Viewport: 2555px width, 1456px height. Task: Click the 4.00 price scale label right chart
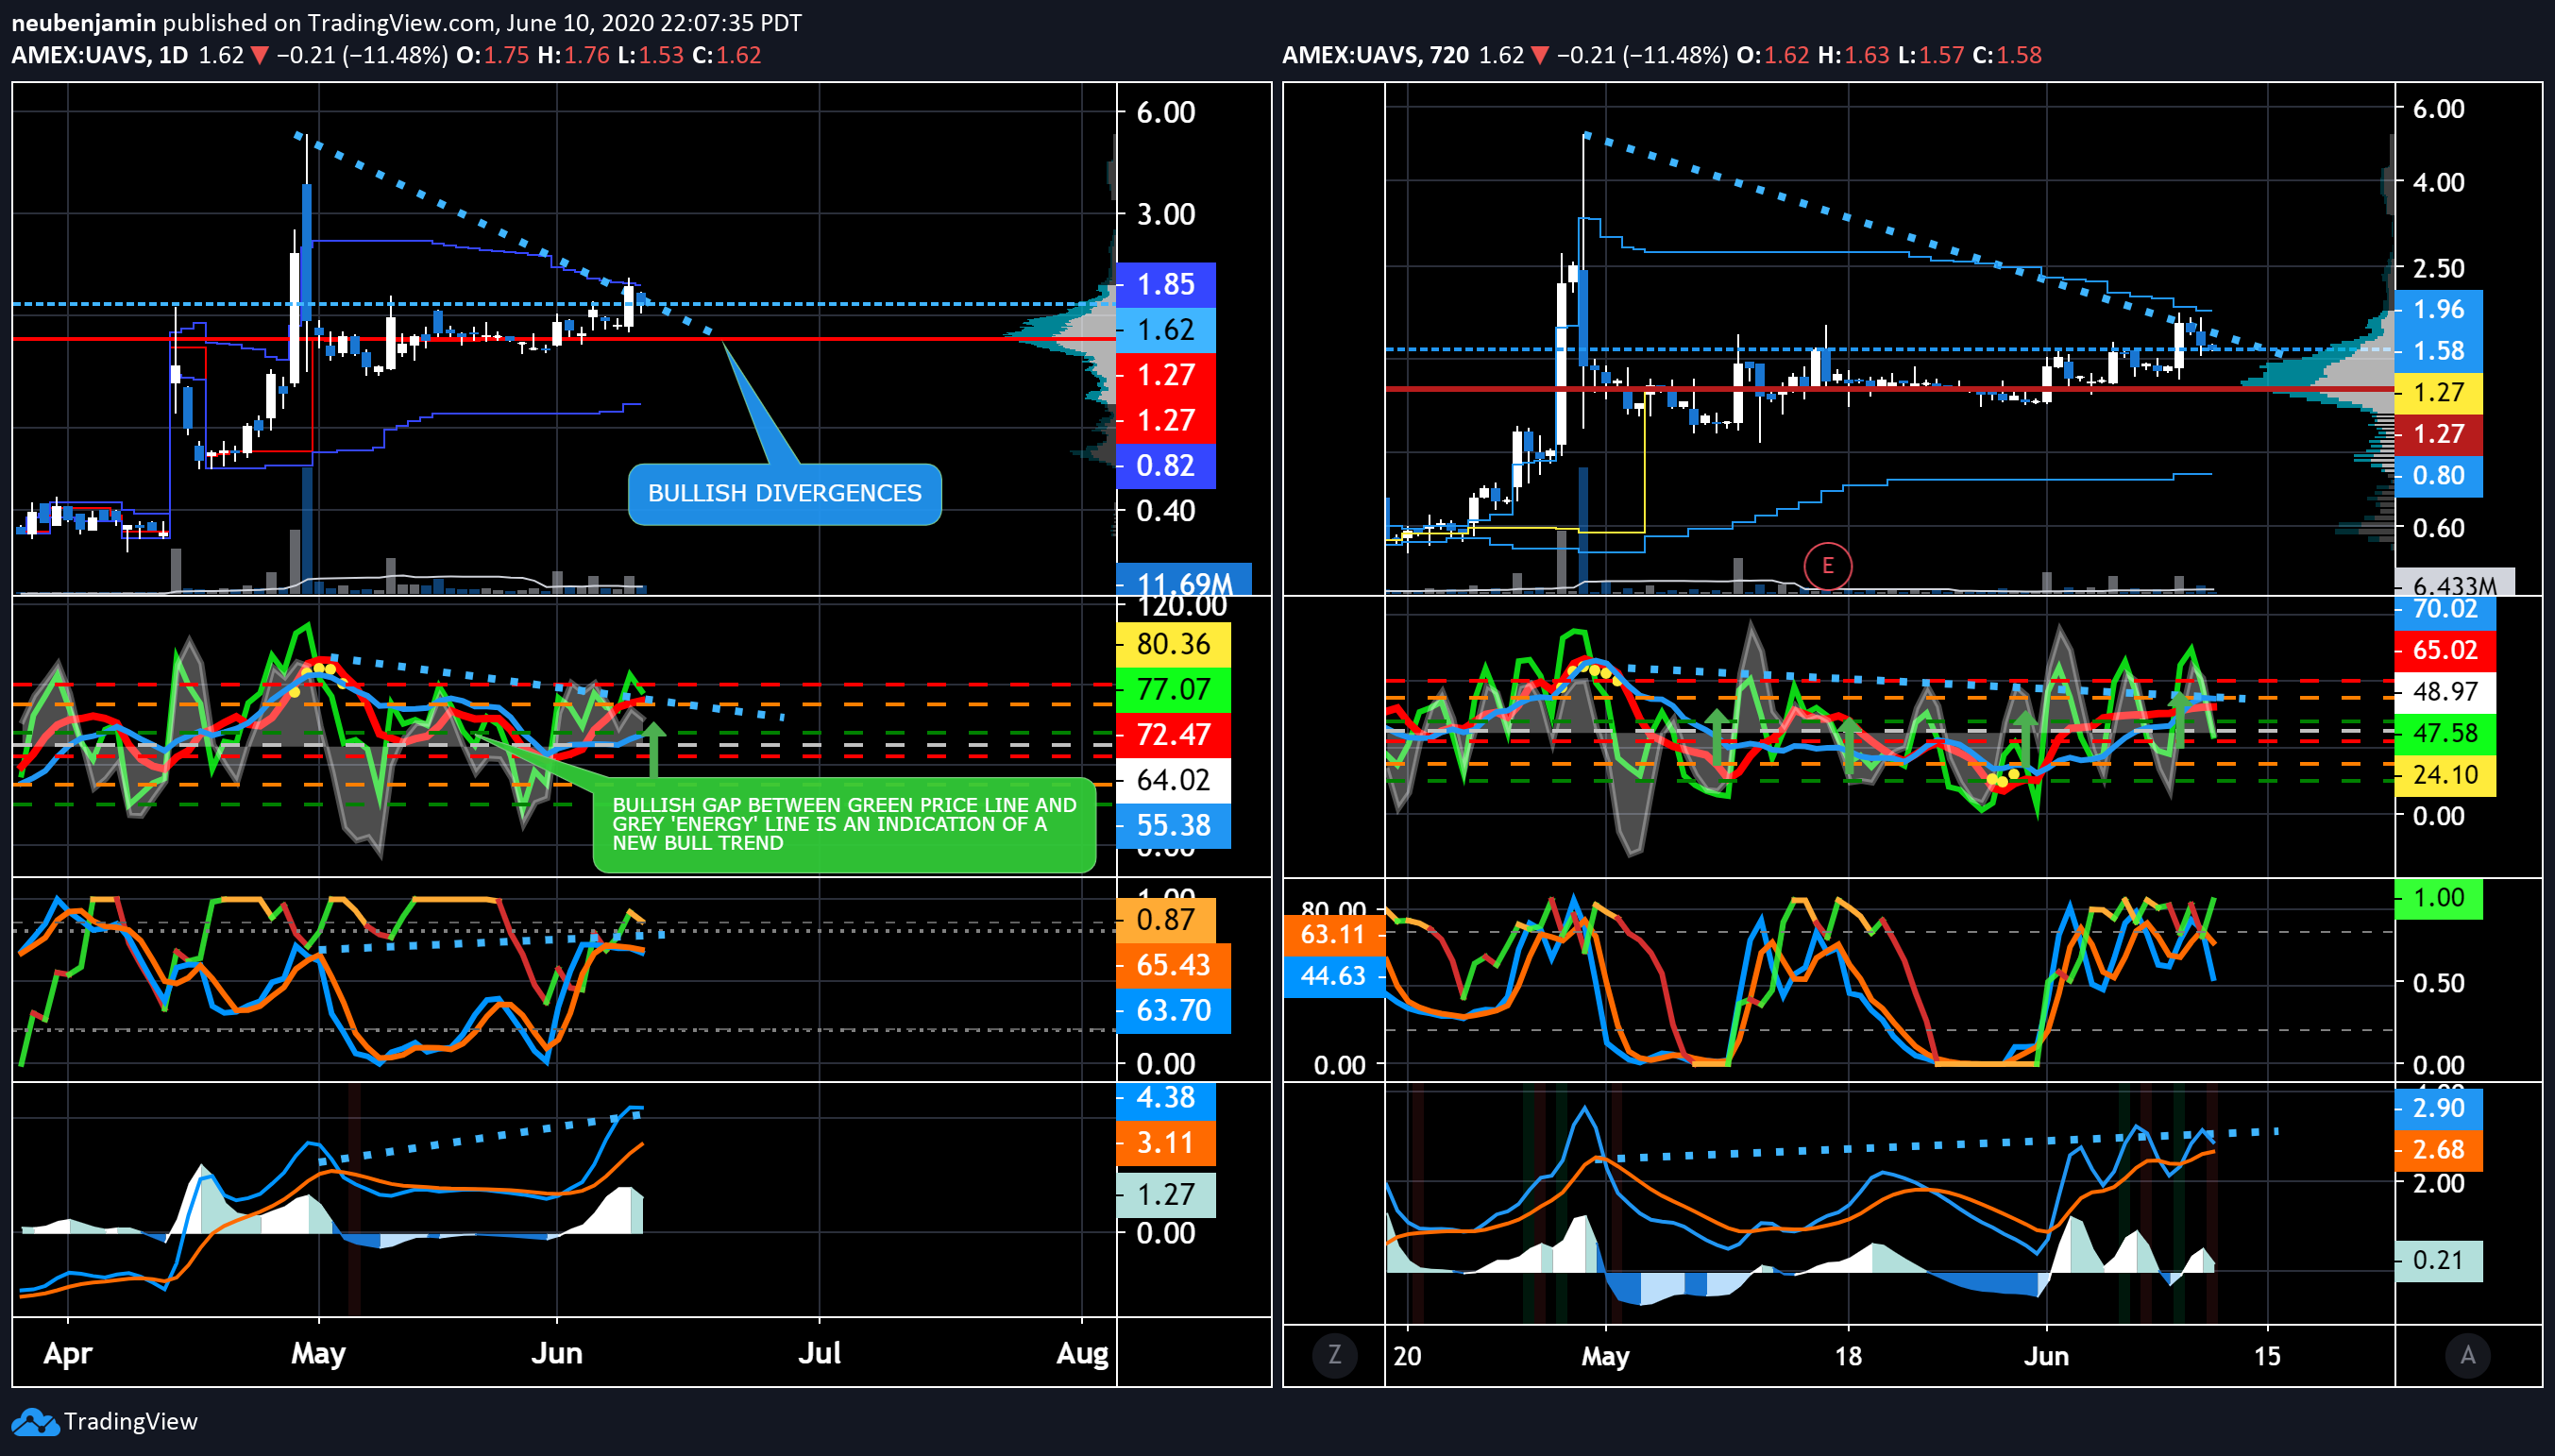pyautogui.click(x=2438, y=183)
